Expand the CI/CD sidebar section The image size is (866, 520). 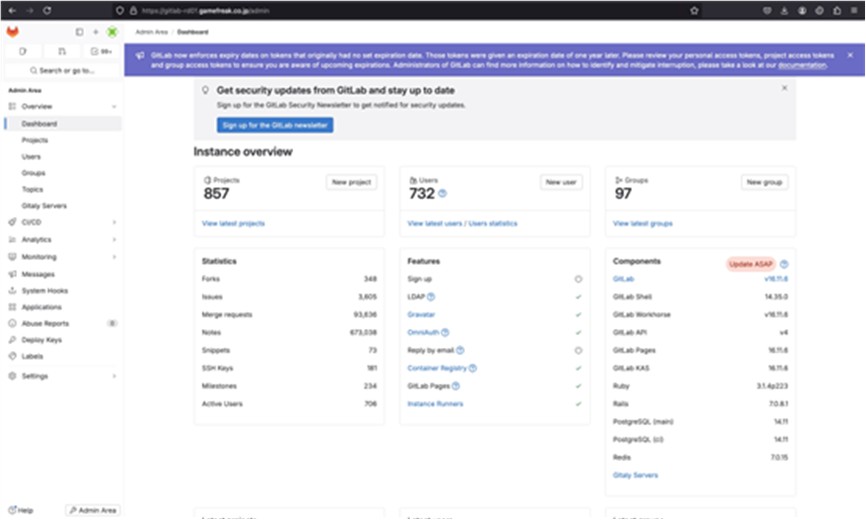114,222
